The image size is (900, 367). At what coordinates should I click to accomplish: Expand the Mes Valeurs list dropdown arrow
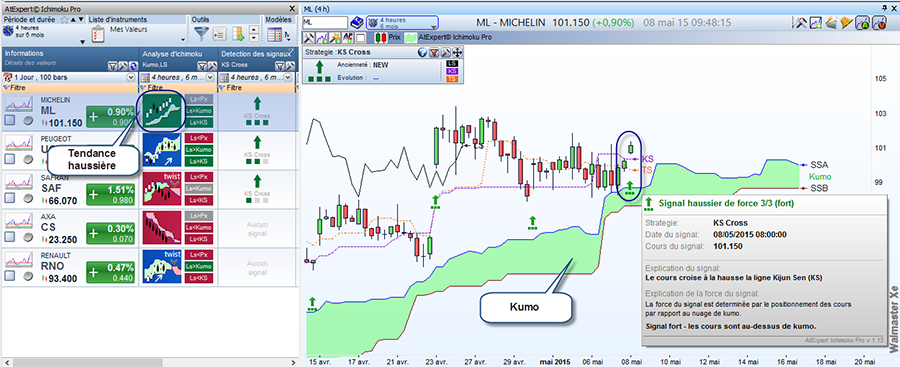tap(183, 40)
